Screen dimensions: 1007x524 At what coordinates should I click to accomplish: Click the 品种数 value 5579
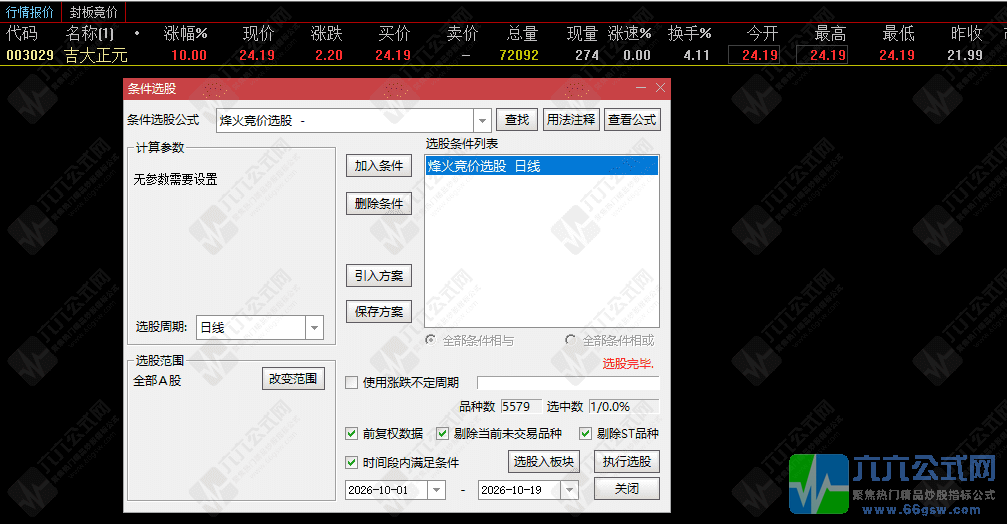tap(521, 406)
